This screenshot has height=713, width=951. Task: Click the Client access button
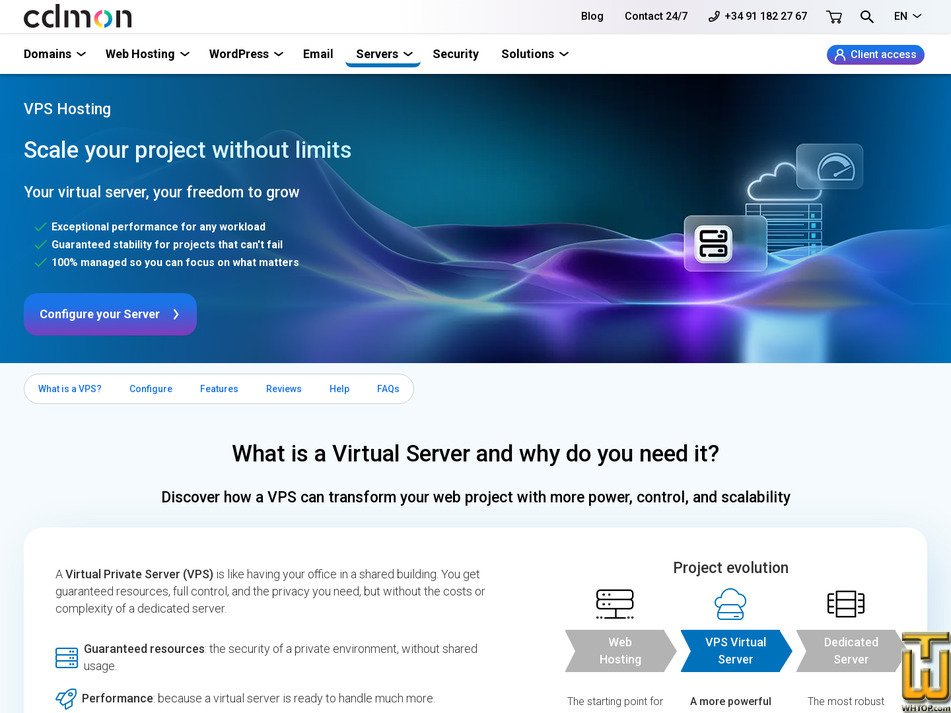click(x=875, y=55)
